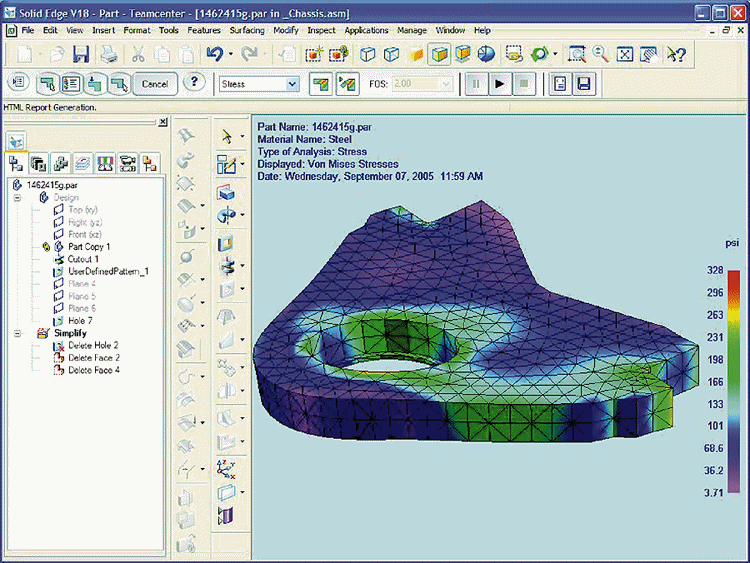
Task: Open the Manage menu
Action: [412, 30]
